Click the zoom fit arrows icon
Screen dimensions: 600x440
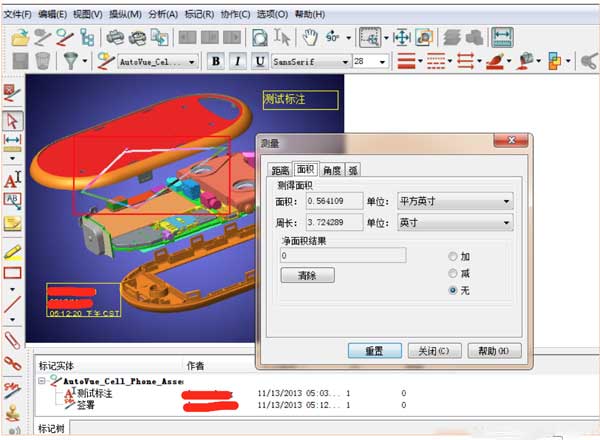402,37
